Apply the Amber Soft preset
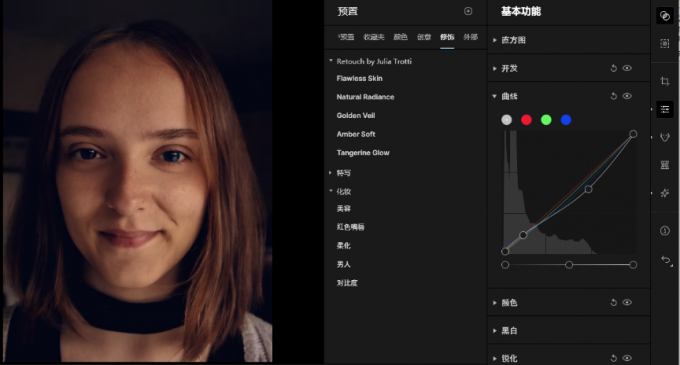Viewport: 680px width, 365px height. pos(356,134)
